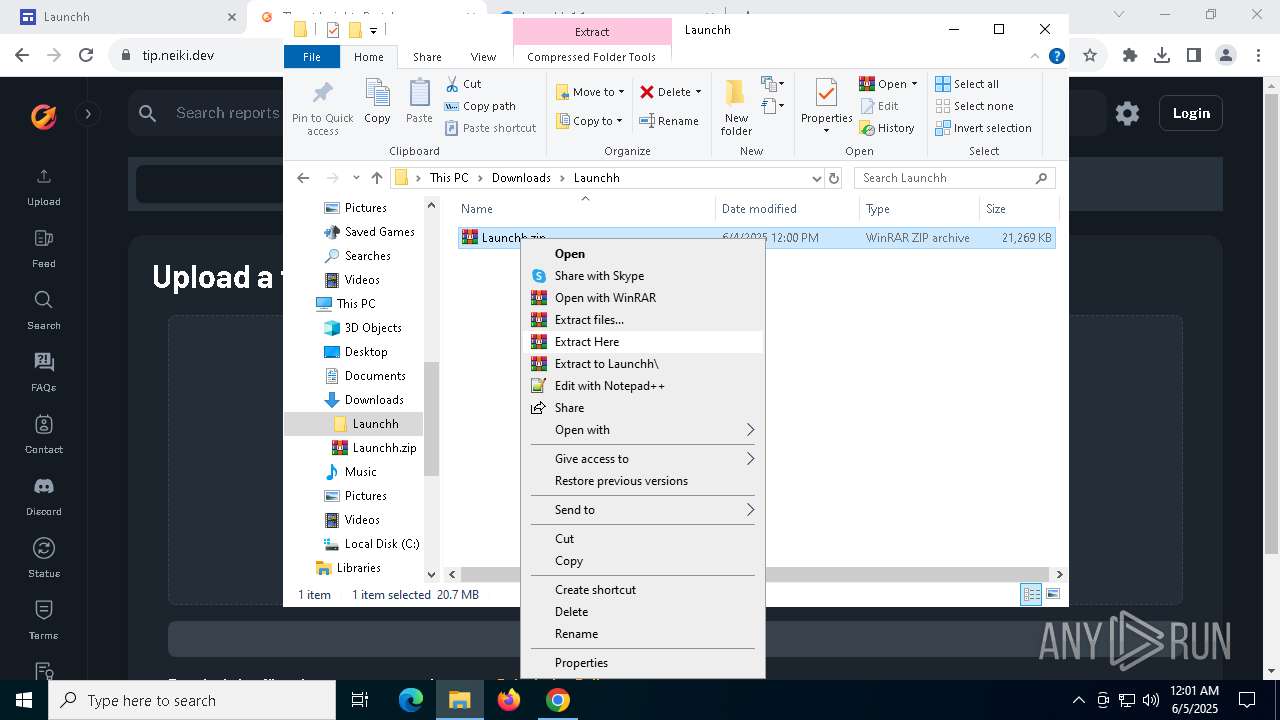Click the Back navigation arrow in Explorer
The height and width of the screenshot is (720, 1280).
(304, 178)
